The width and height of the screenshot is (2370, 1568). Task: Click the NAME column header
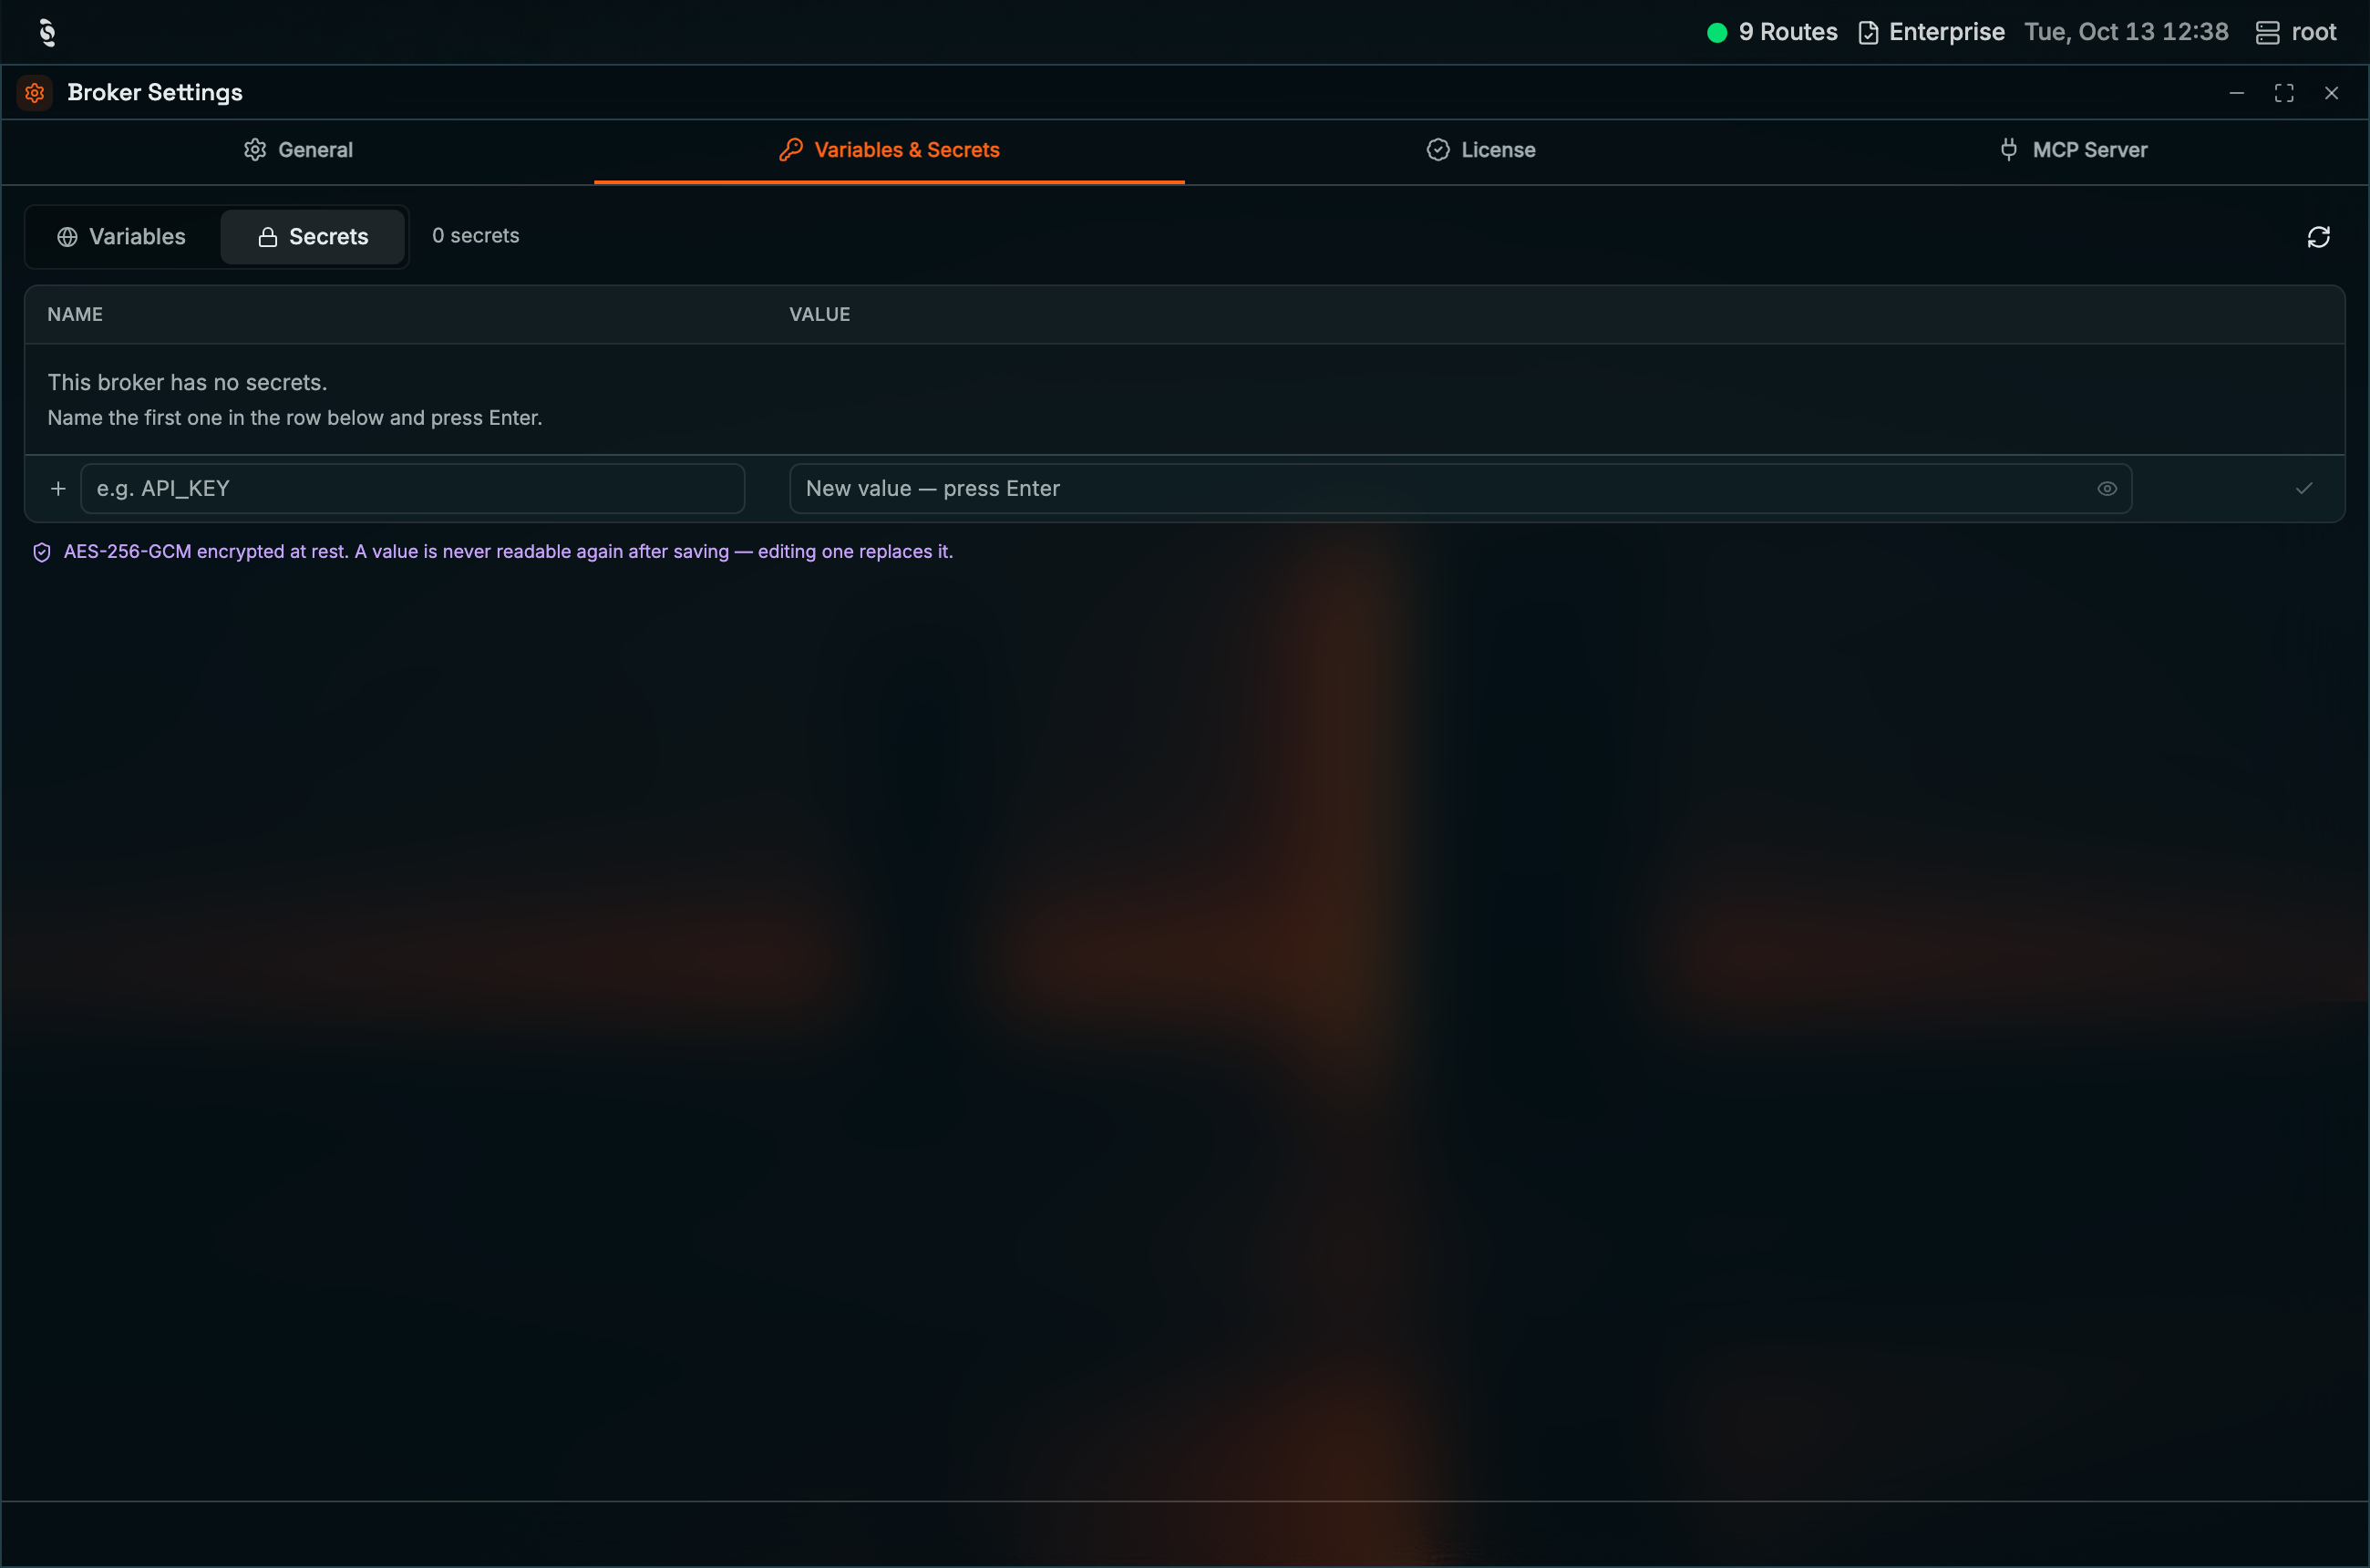point(75,315)
